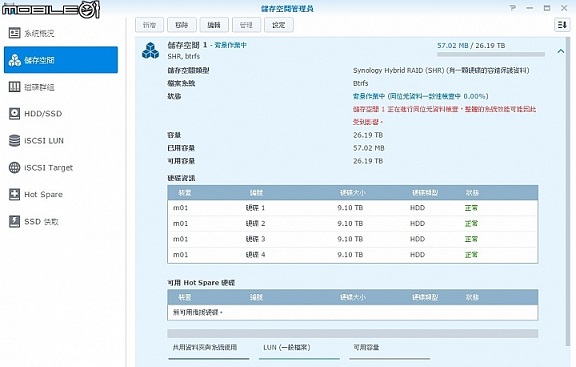
Task: Click 狀態 column header in 硬碟資訊 table
Action: (472, 193)
